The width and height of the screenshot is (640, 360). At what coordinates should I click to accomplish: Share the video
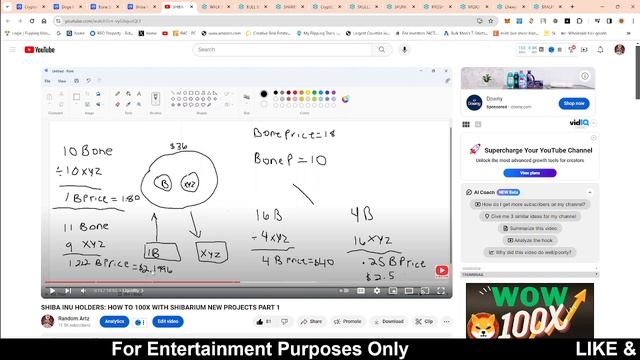point(311,322)
